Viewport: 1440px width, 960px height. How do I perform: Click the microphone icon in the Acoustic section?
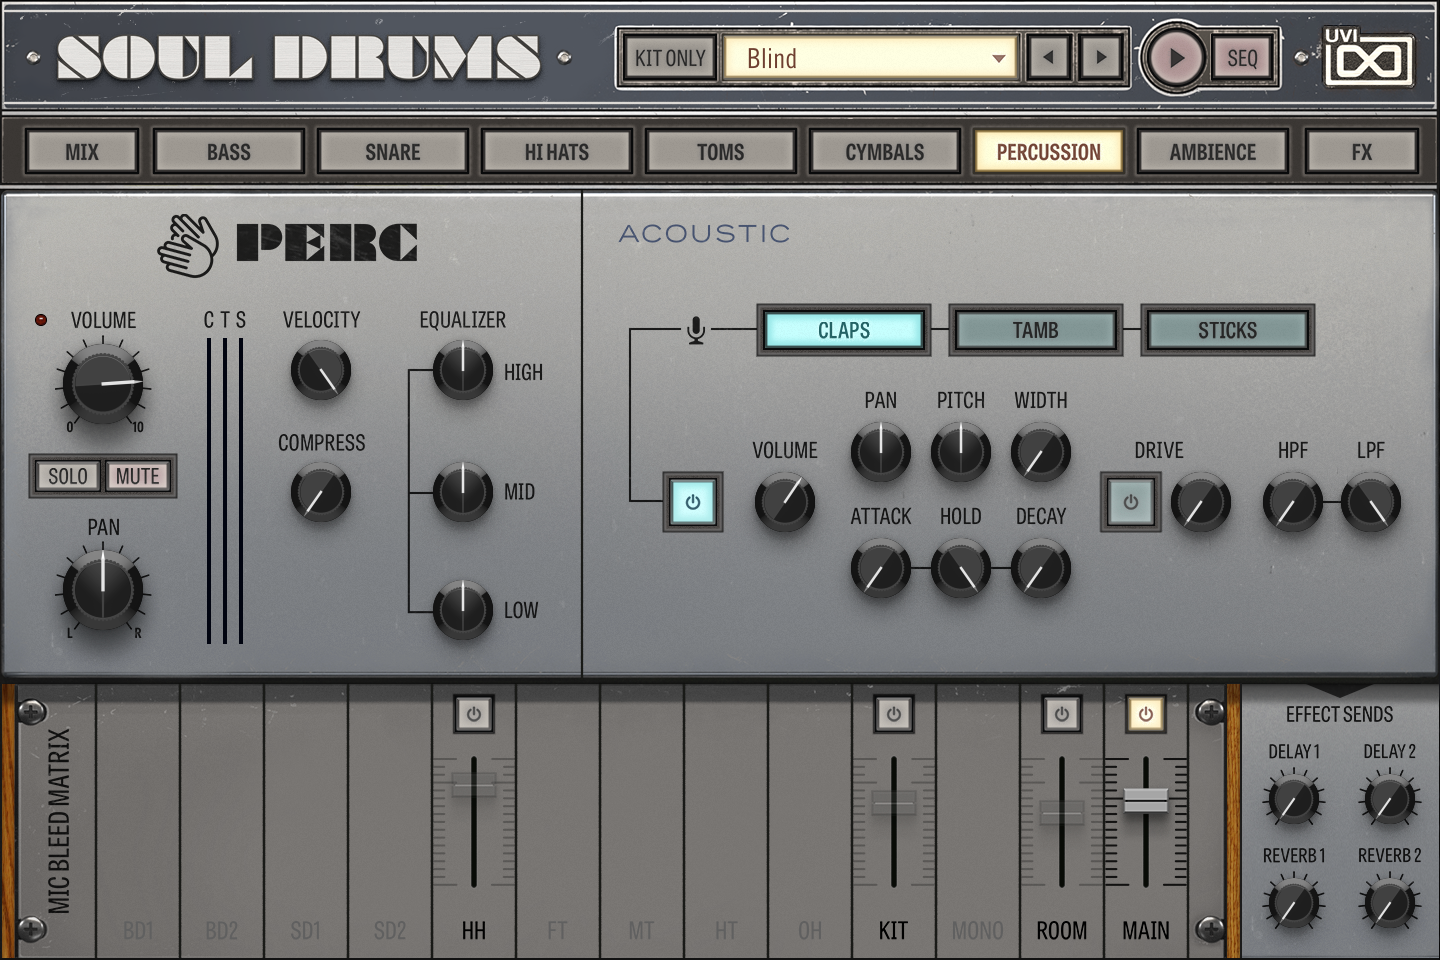tap(693, 328)
